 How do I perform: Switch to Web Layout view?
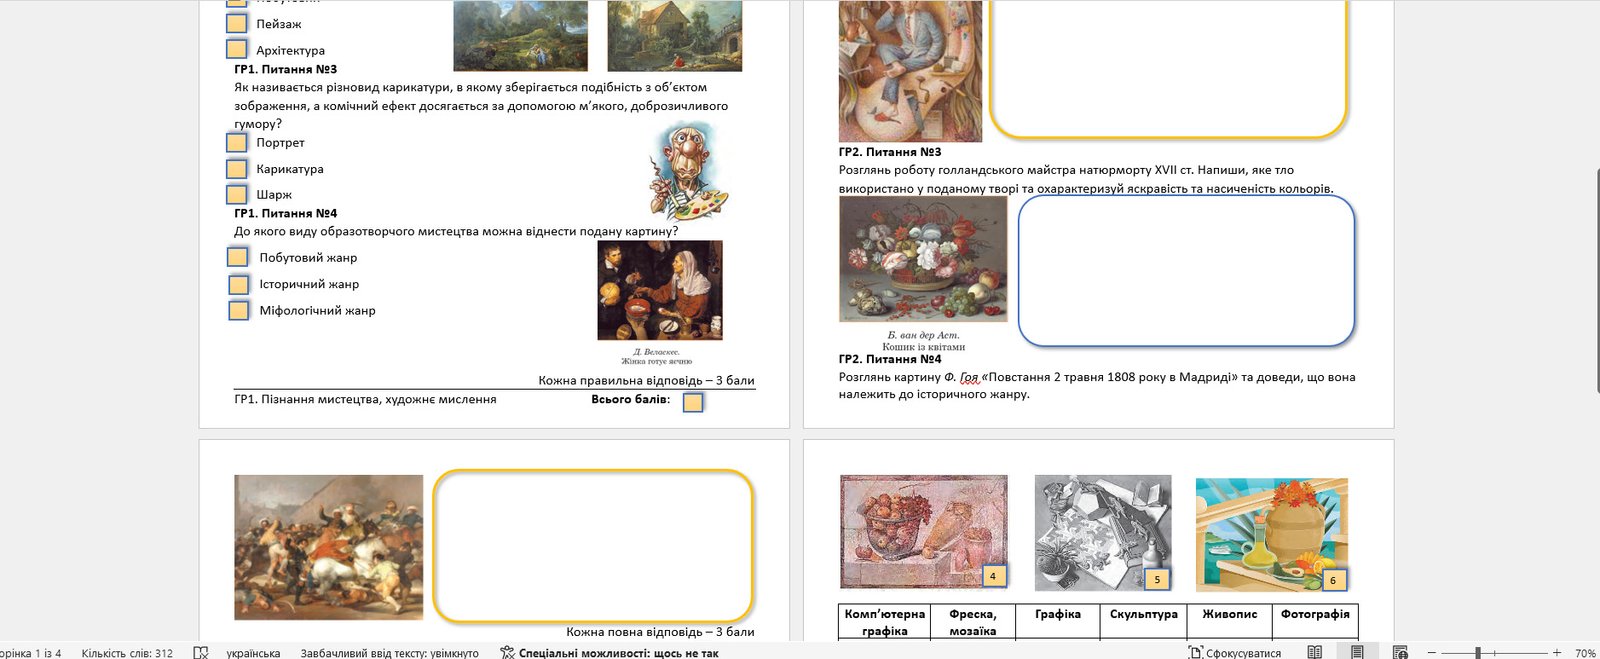click(1400, 652)
